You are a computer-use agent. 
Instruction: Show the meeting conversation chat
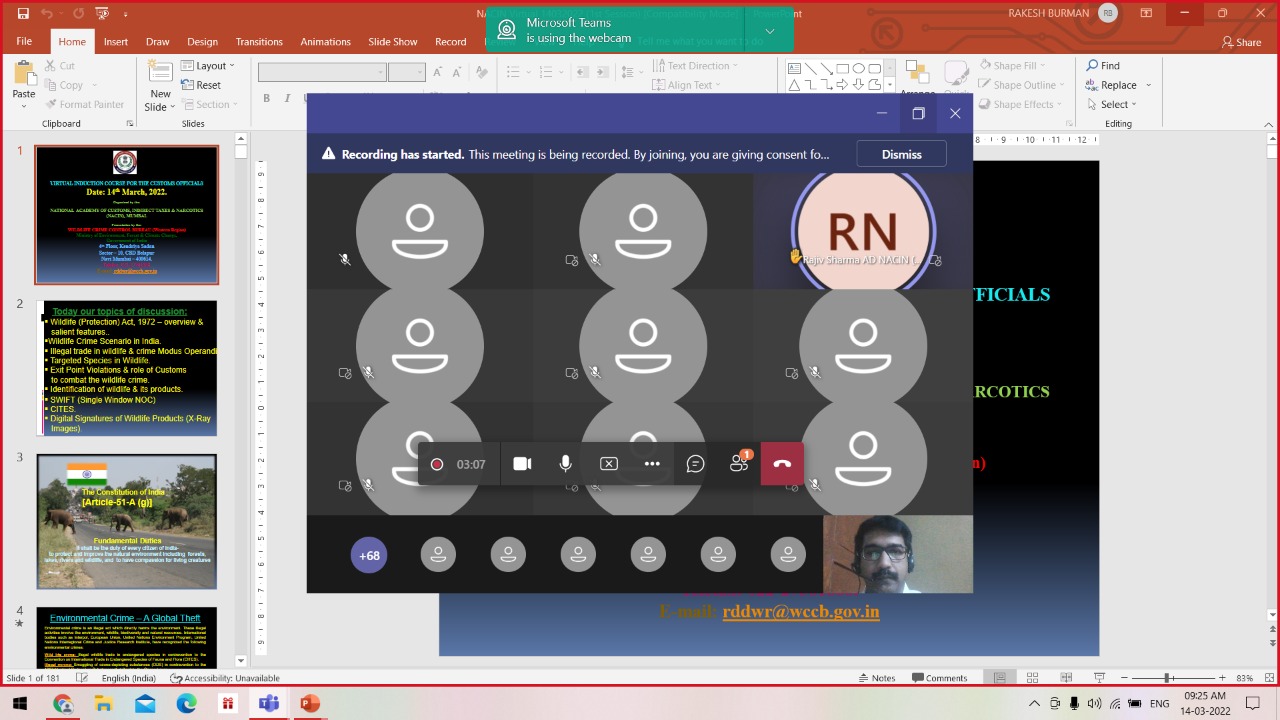pos(696,464)
